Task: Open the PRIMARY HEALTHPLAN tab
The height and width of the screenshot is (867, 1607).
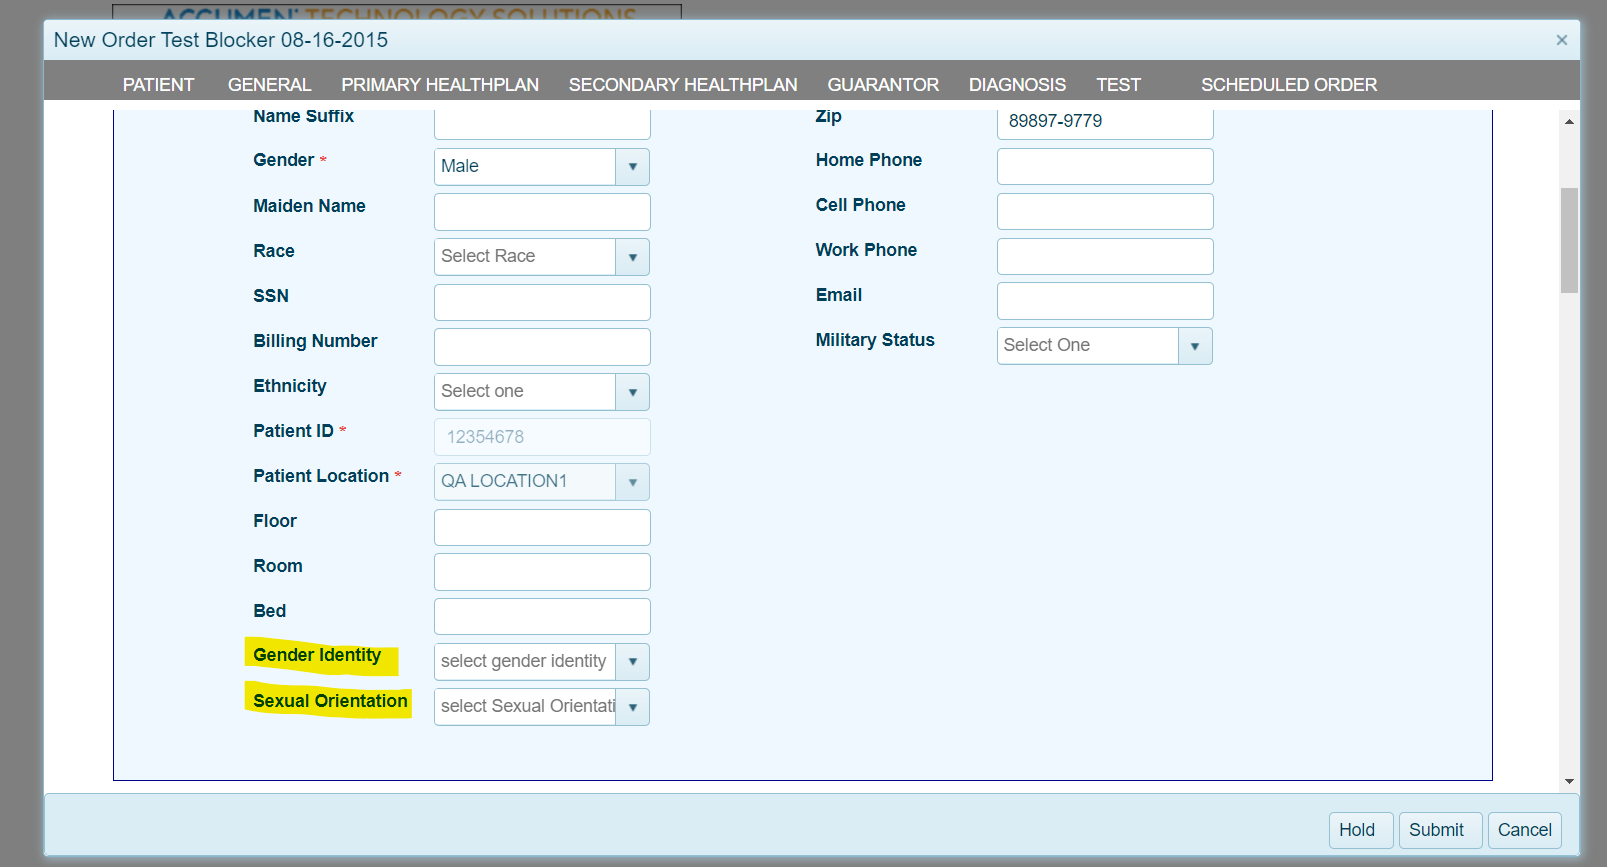Action: pos(440,85)
